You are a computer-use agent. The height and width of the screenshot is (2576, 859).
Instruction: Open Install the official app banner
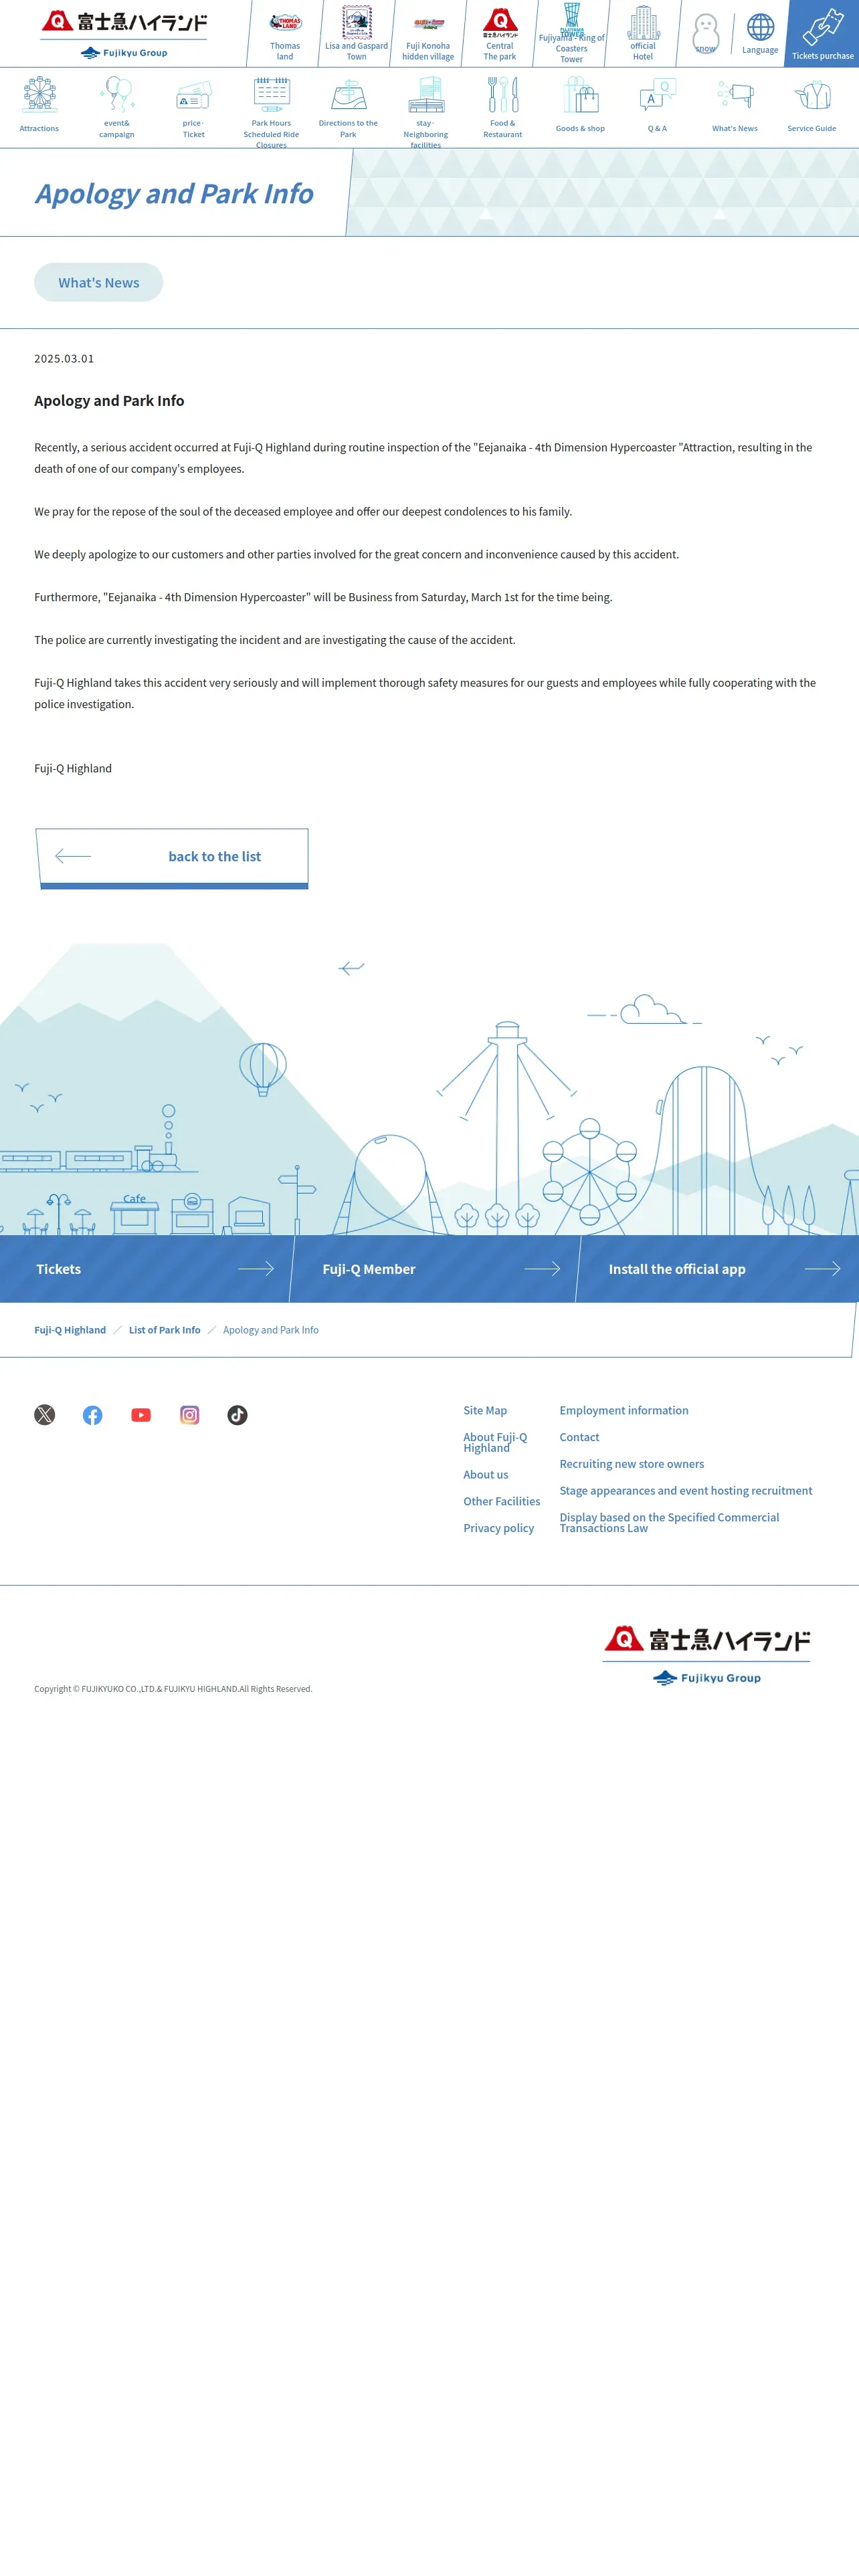click(718, 1269)
